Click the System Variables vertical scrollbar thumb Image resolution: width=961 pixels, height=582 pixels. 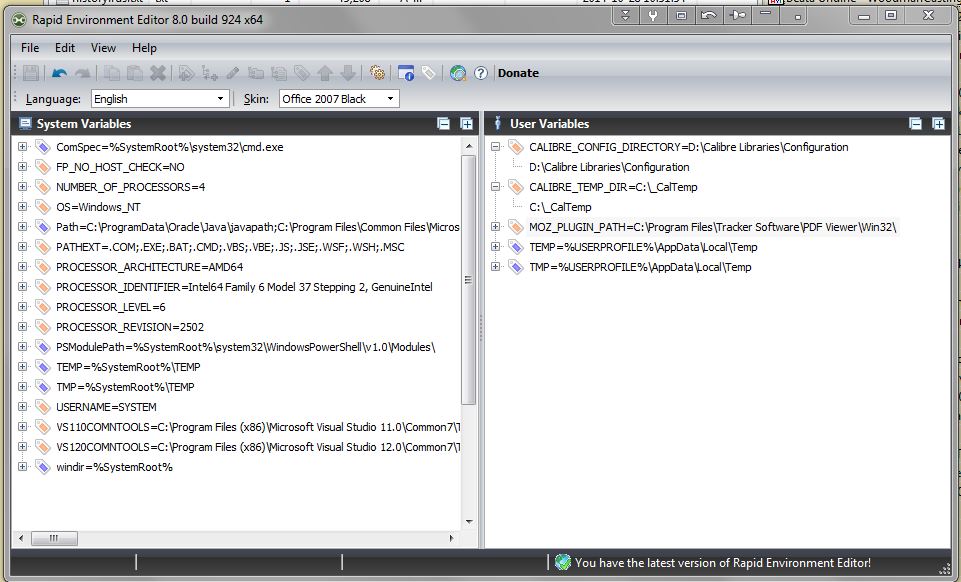(469, 280)
